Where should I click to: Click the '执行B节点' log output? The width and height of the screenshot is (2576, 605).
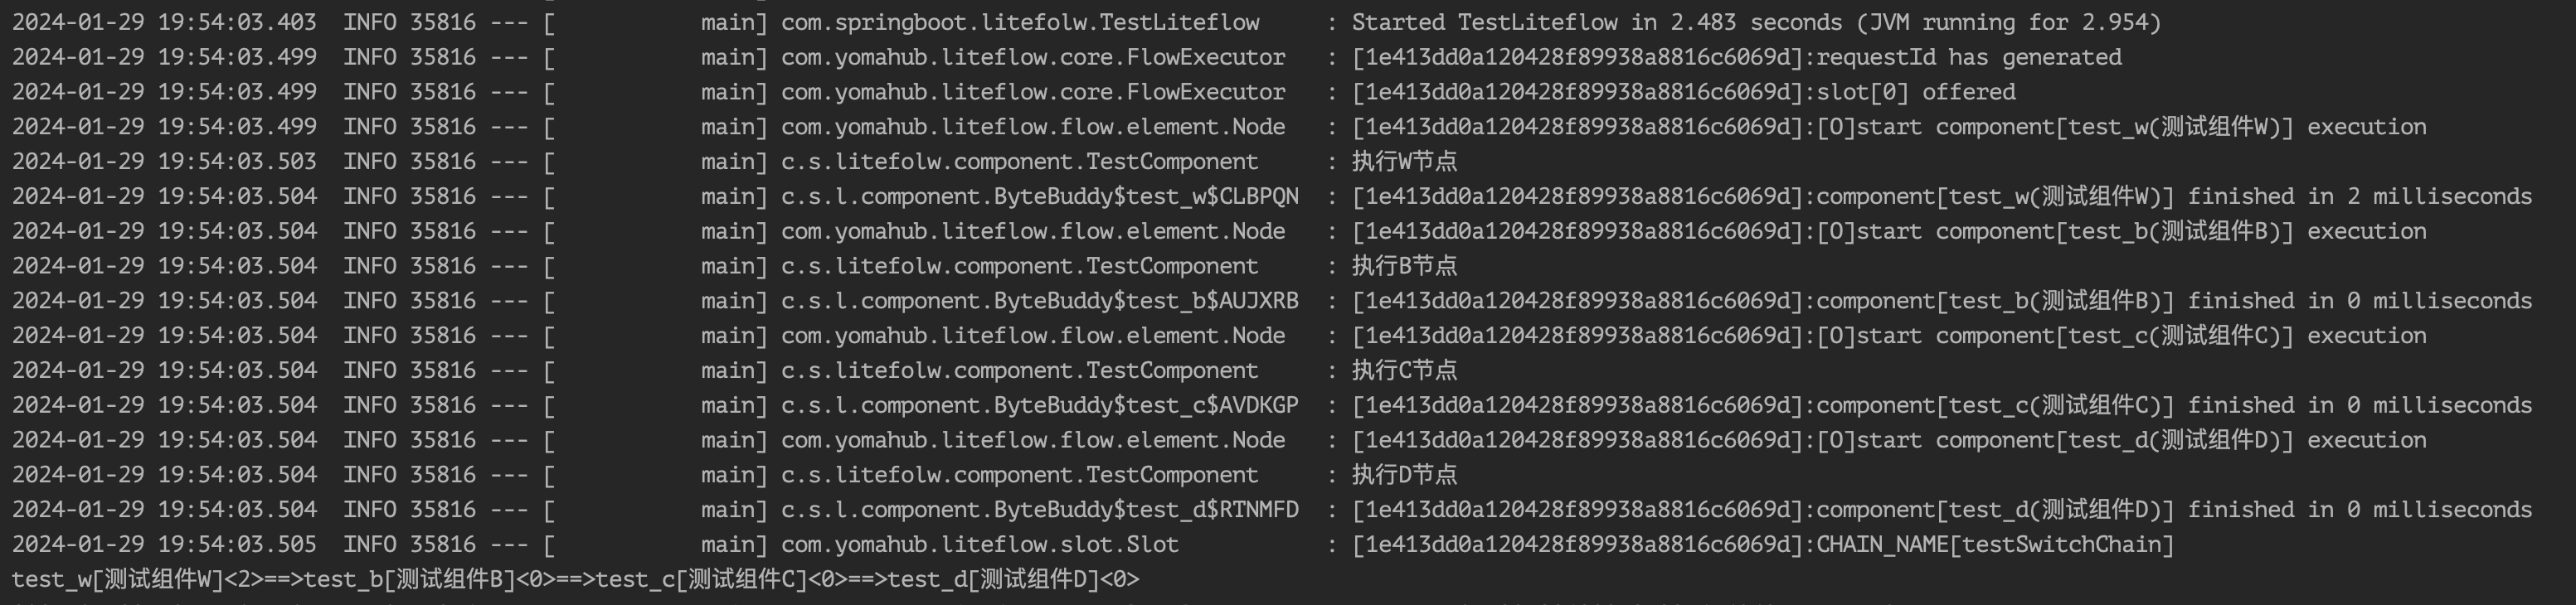(1404, 266)
